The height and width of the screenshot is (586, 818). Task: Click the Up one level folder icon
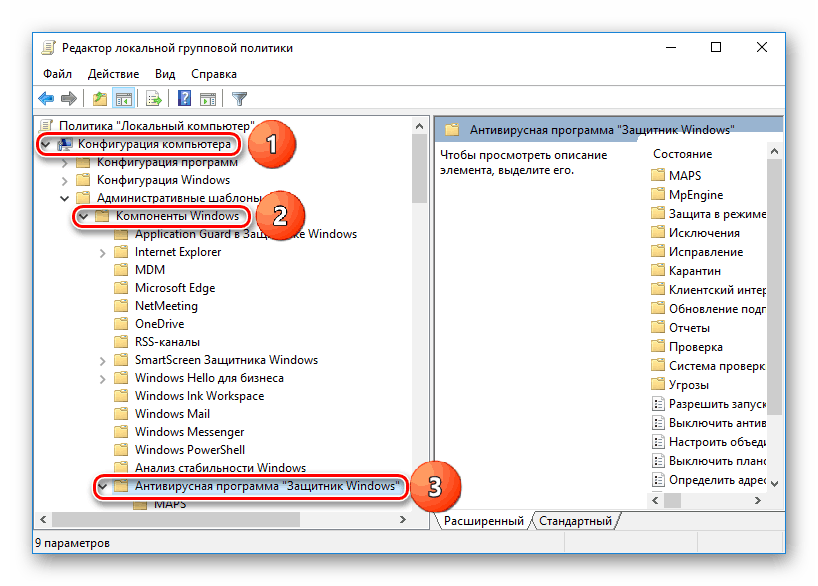tap(99, 98)
